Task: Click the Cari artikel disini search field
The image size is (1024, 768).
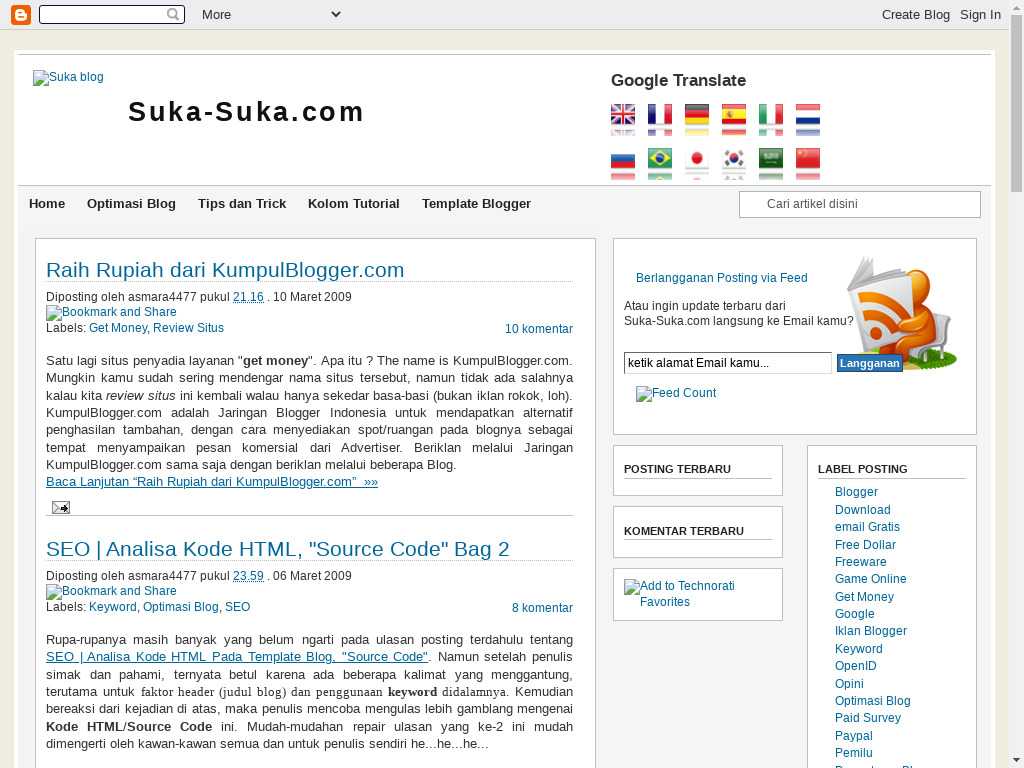Action: click(x=860, y=204)
